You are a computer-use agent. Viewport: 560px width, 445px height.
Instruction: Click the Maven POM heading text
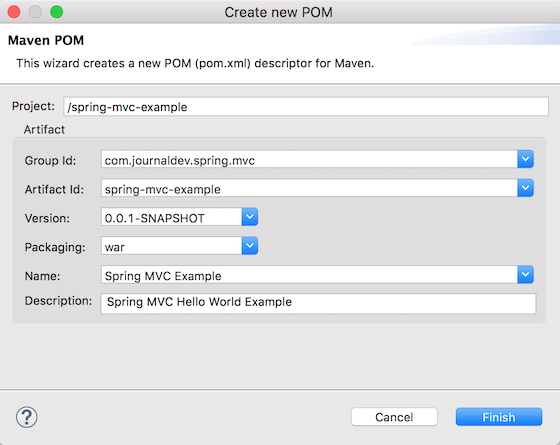(x=46, y=40)
